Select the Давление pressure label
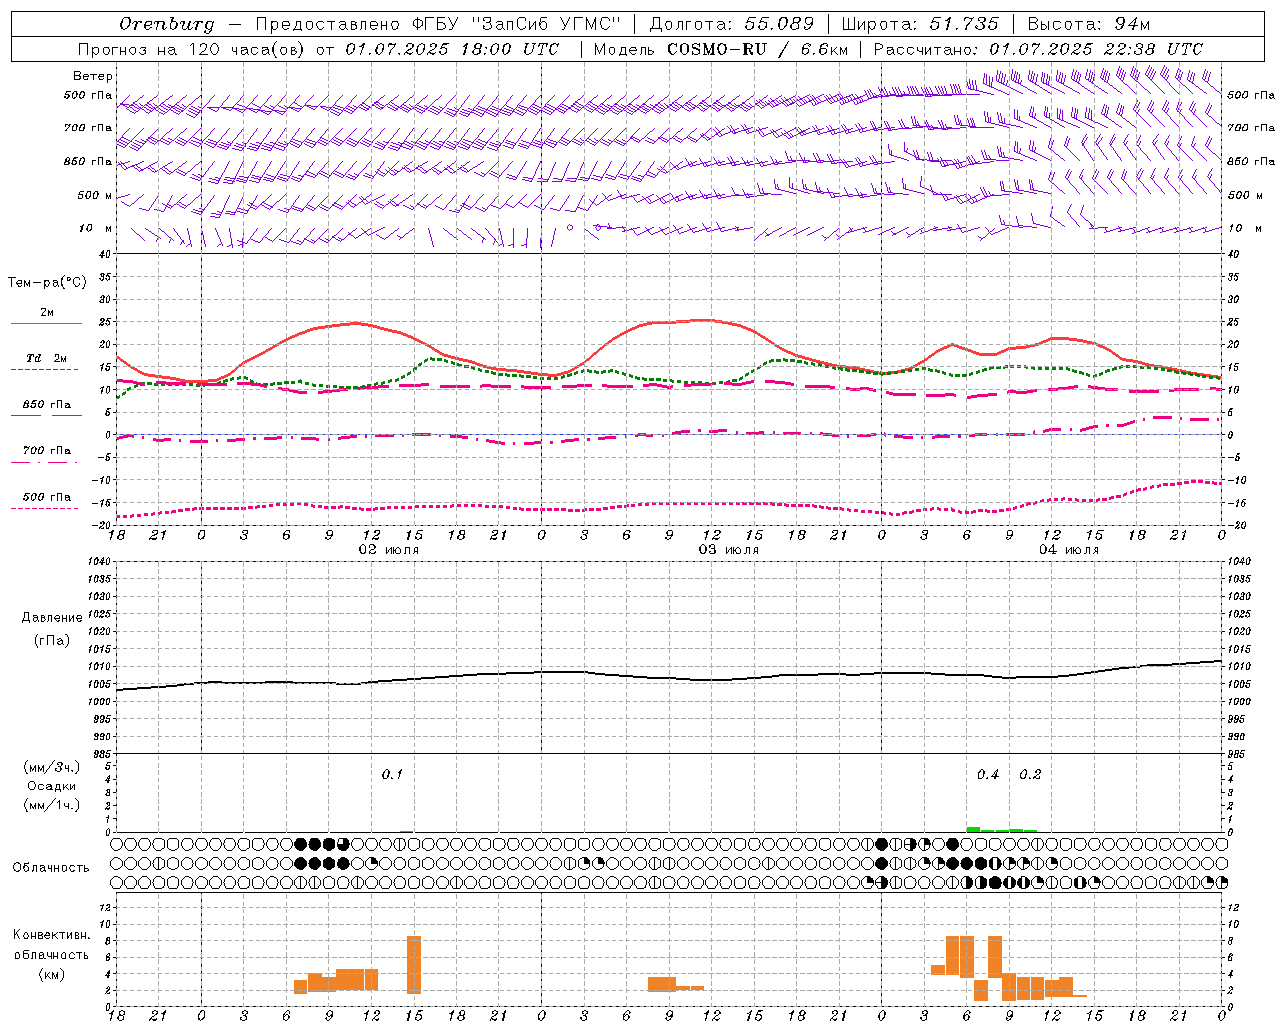Viewport: 1280px width, 1024px height. pos(52,618)
